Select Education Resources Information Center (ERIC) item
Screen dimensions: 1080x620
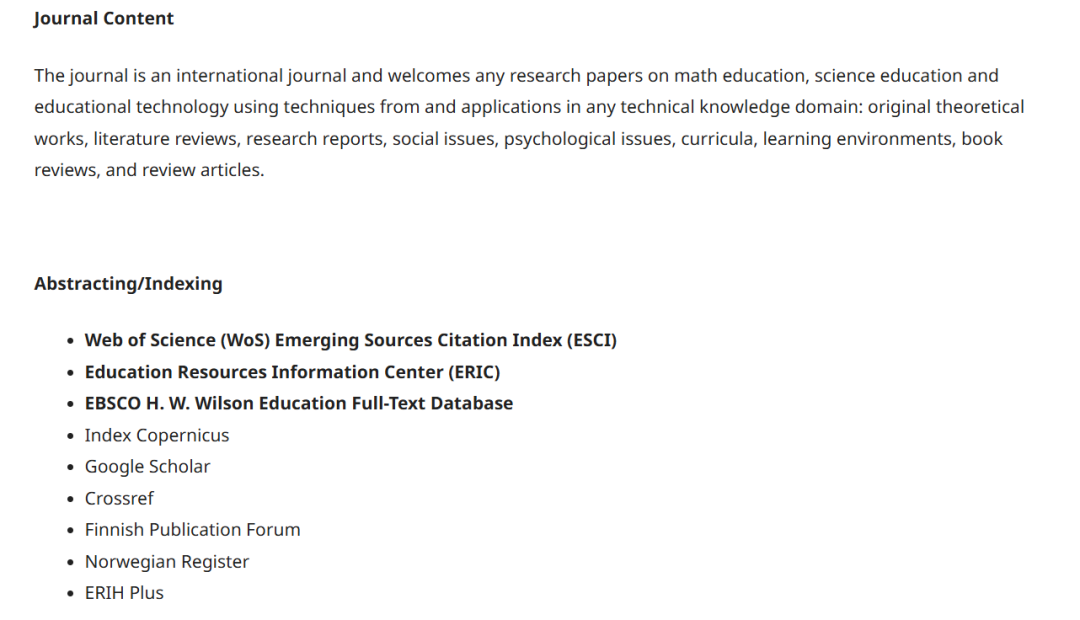tap(292, 372)
